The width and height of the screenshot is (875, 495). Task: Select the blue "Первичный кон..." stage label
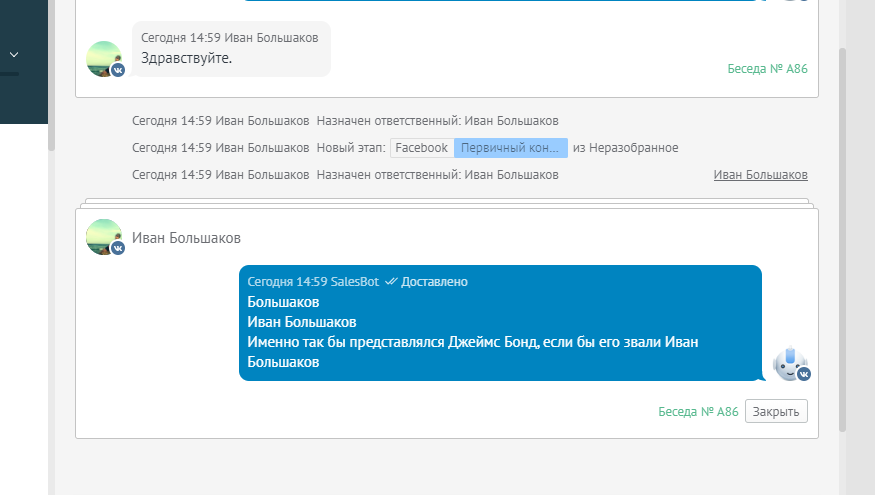tap(510, 148)
